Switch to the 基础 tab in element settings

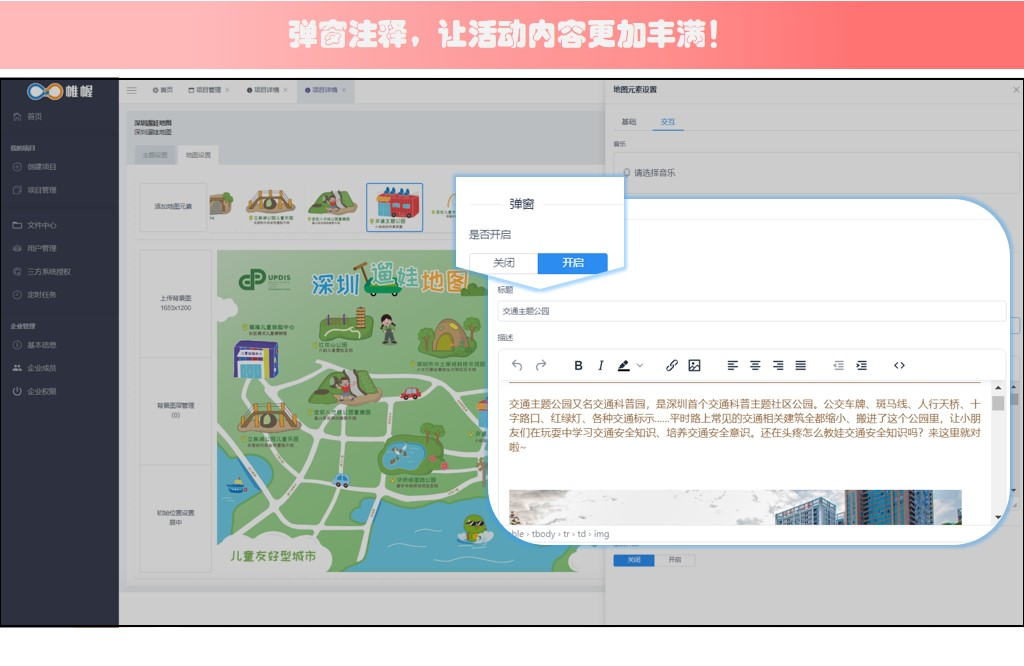[x=628, y=122]
